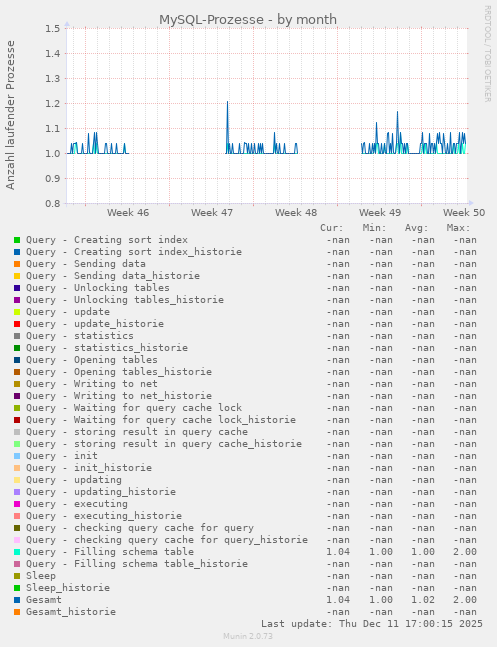The width and height of the screenshot is (497, 647).
Task: Click the Gesamt average value 1.02
Action: (423, 600)
